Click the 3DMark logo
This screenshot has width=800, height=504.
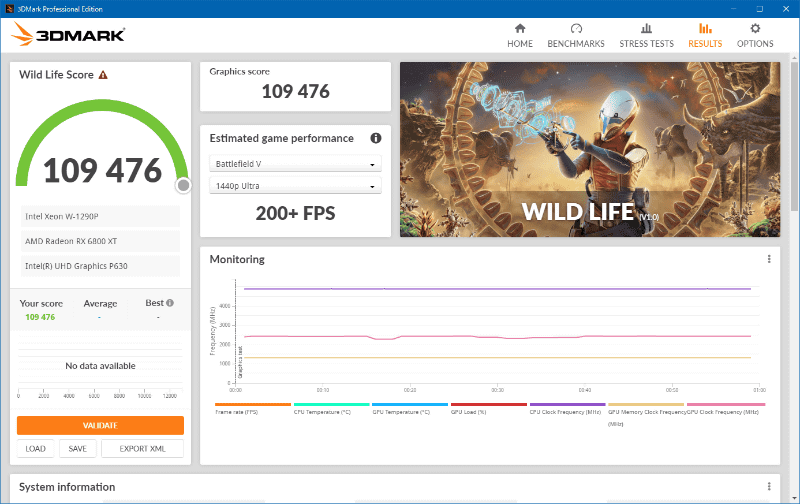click(68, 34)
